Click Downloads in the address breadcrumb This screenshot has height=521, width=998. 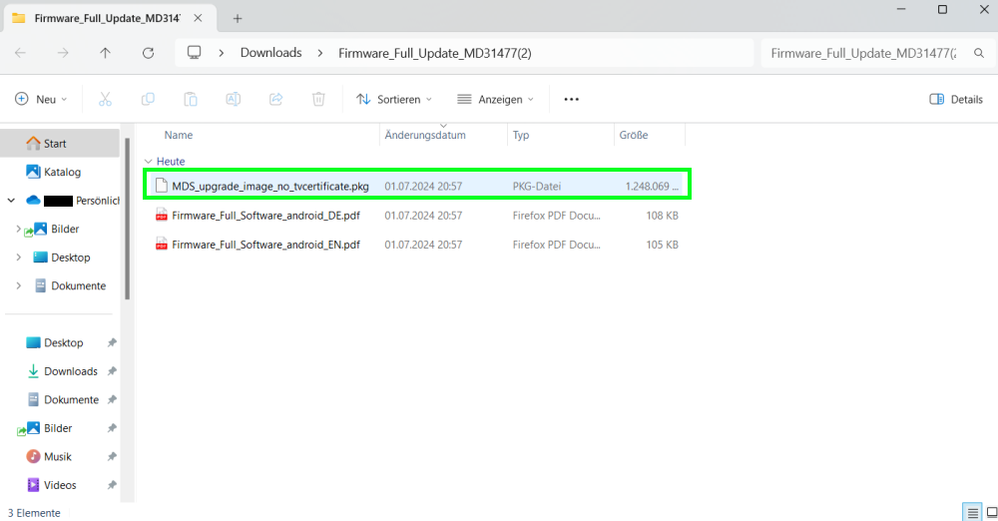270,53
